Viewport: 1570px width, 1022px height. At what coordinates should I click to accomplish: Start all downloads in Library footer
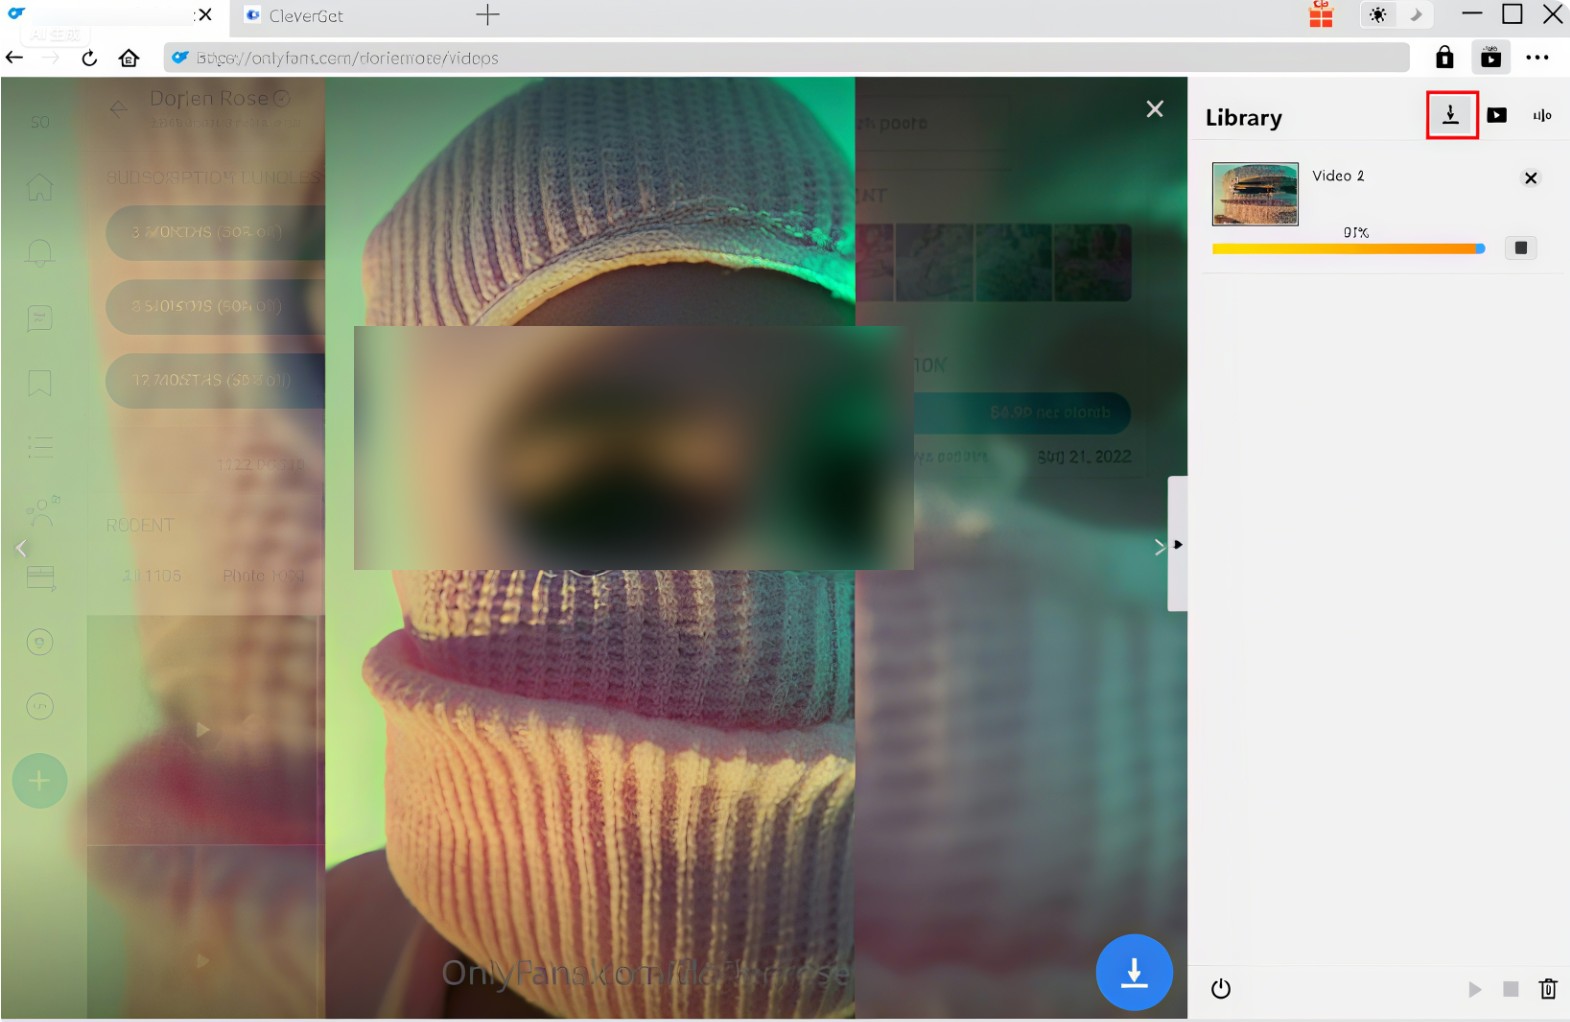(x=1475, y=989)
